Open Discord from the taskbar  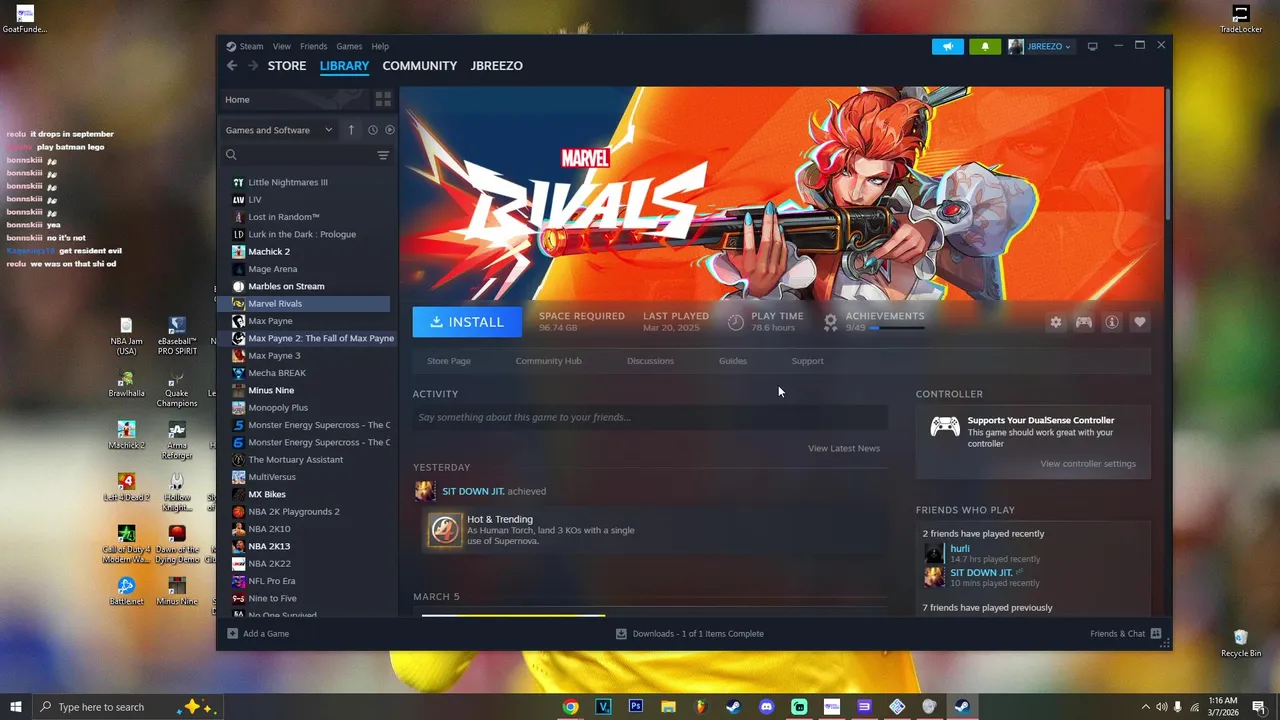(766, 707)
